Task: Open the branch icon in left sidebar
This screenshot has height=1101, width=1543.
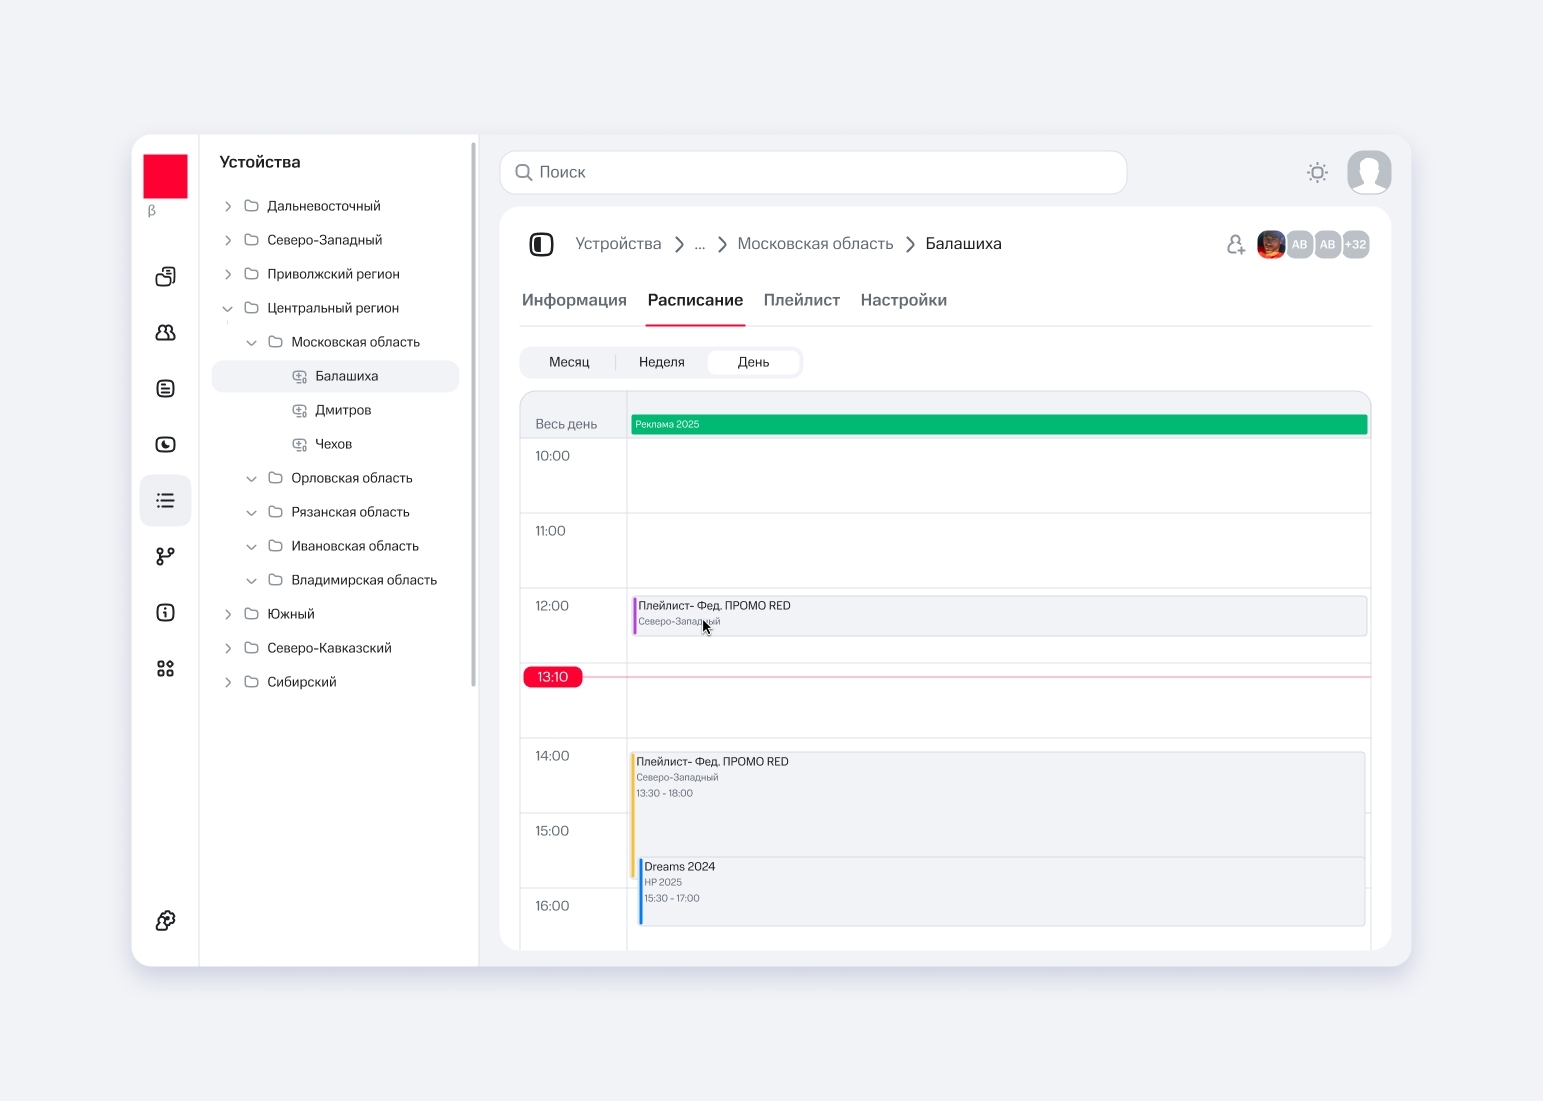Action: 166,556
